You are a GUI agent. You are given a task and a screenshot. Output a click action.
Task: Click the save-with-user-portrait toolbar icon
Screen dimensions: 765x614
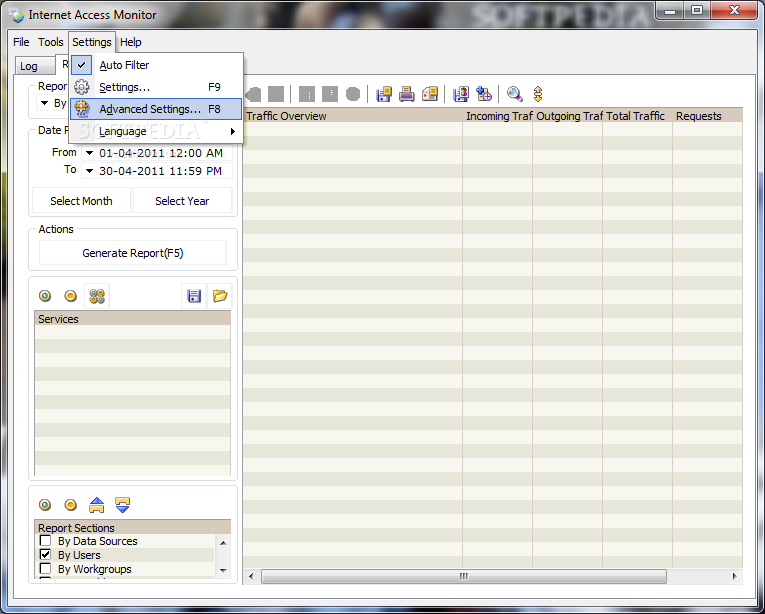click(461, 94)
